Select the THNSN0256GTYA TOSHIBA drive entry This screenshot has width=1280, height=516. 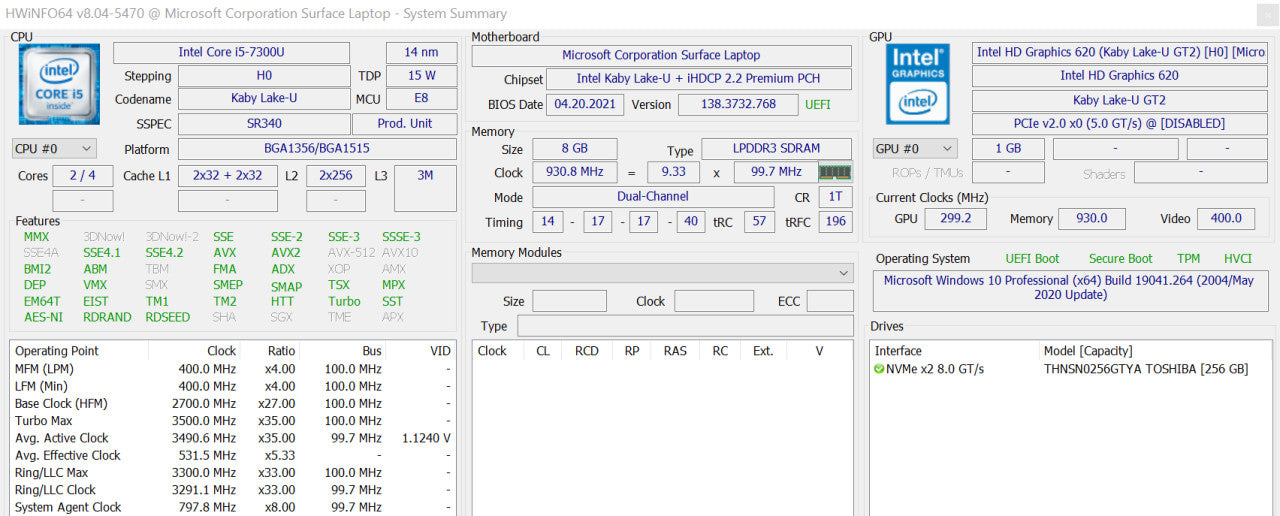[1146, 369]
